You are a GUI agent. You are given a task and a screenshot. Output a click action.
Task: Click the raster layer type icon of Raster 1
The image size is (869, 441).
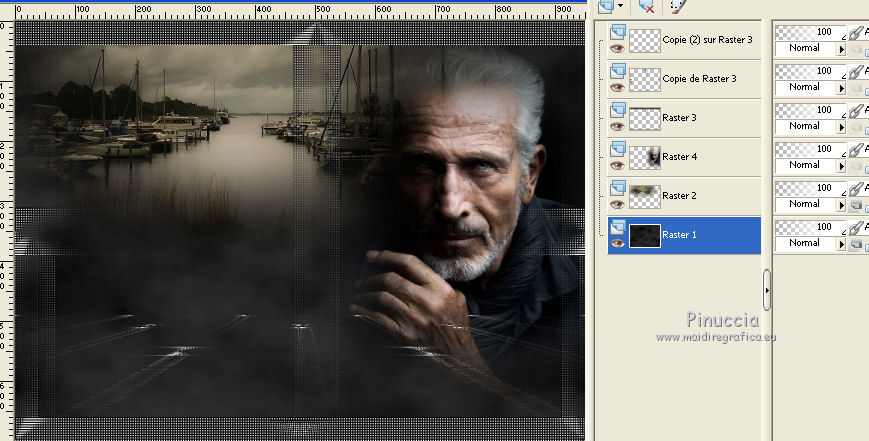(617, 227)
